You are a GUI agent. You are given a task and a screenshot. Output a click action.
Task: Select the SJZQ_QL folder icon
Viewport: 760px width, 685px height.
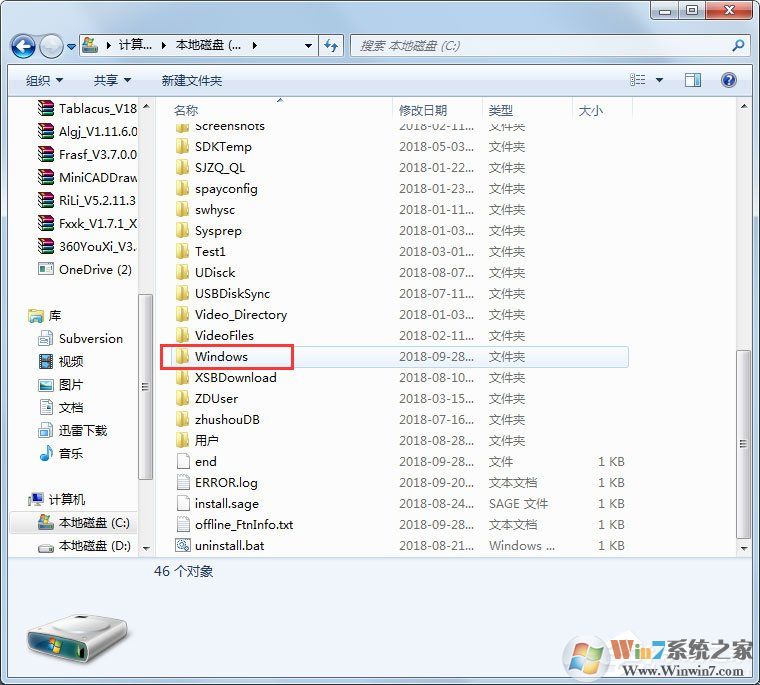click(x=182, y=167)
